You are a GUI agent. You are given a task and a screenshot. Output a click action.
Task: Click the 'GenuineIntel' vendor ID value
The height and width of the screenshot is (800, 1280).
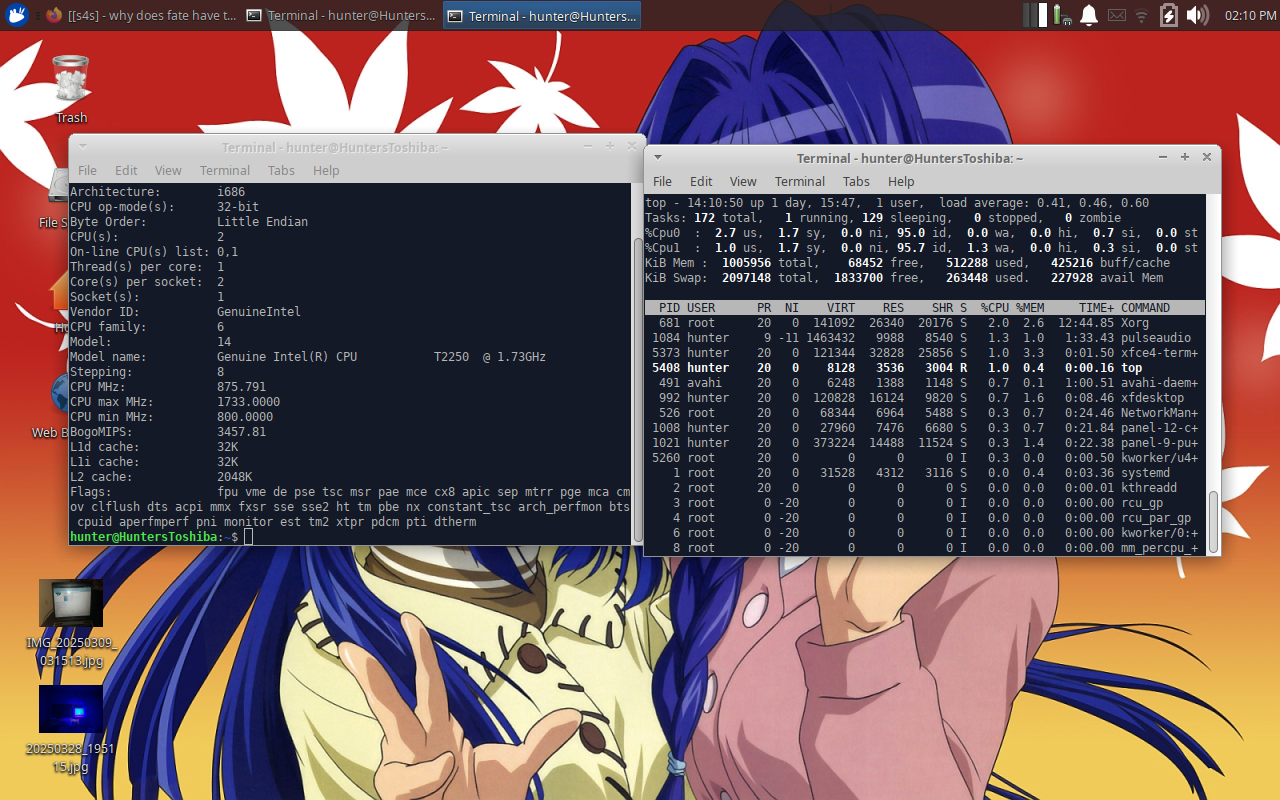258,312
